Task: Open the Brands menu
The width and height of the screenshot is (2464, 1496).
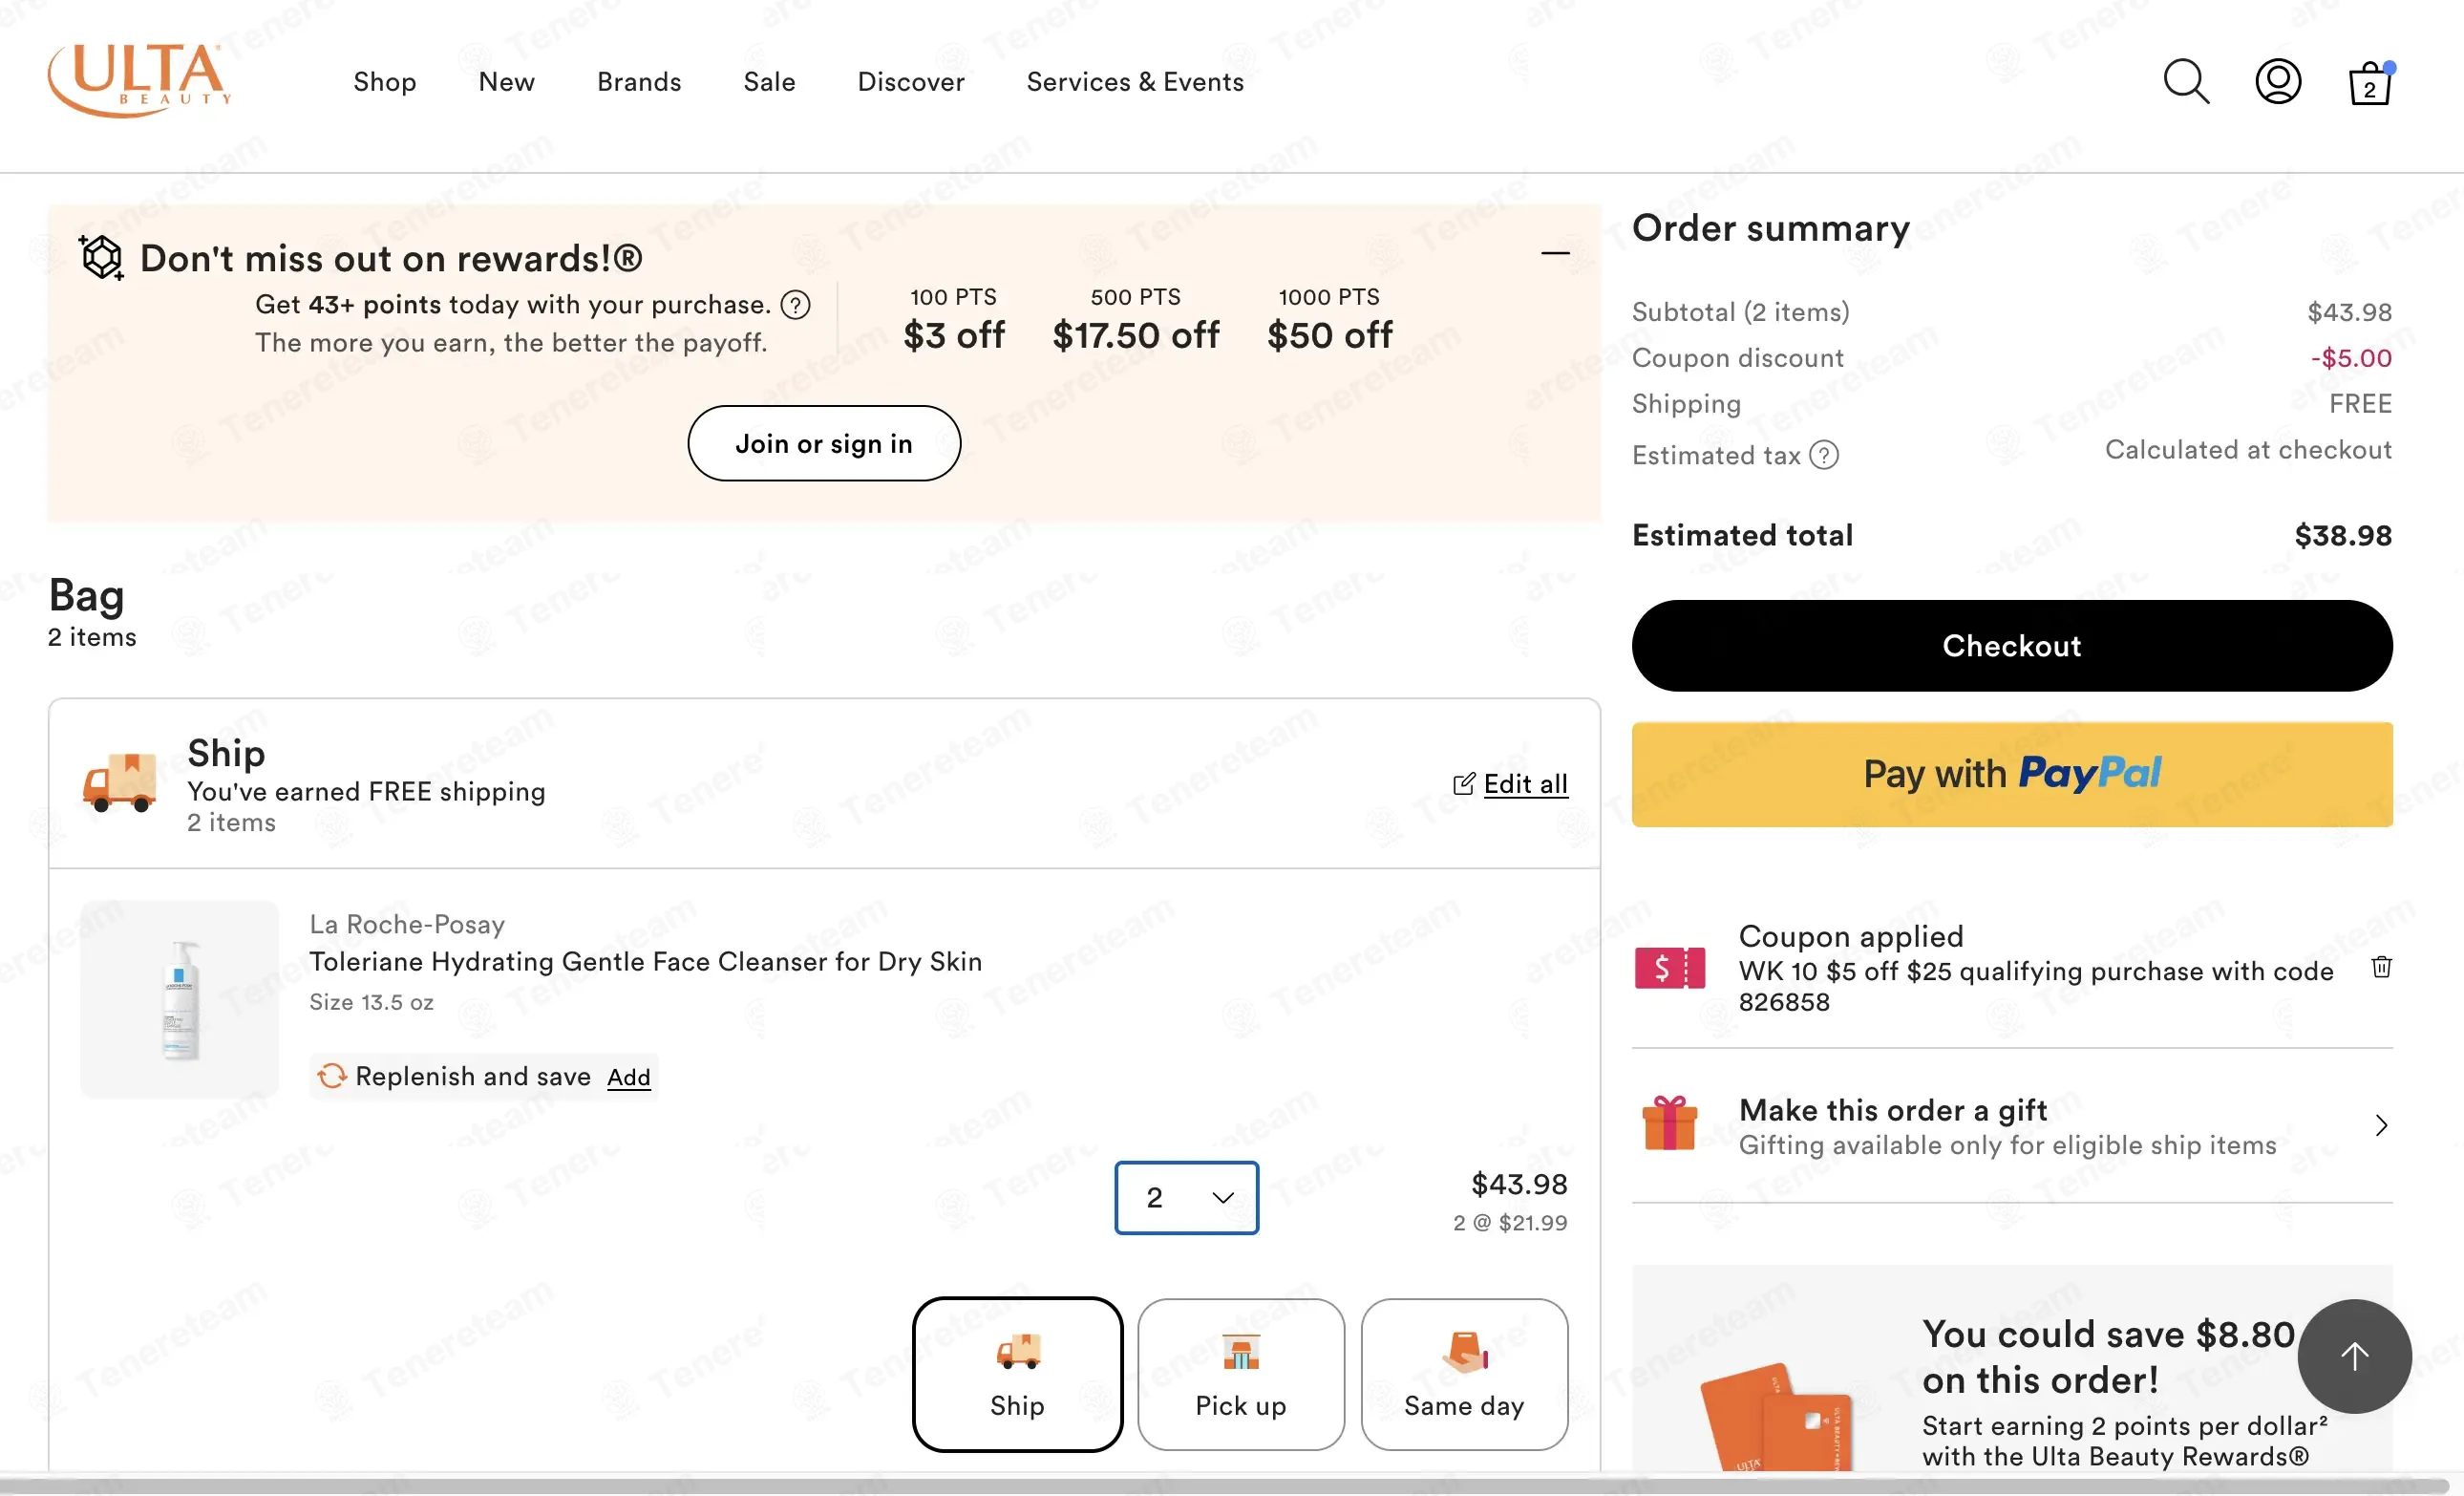Action: click(x=639, y=82)
